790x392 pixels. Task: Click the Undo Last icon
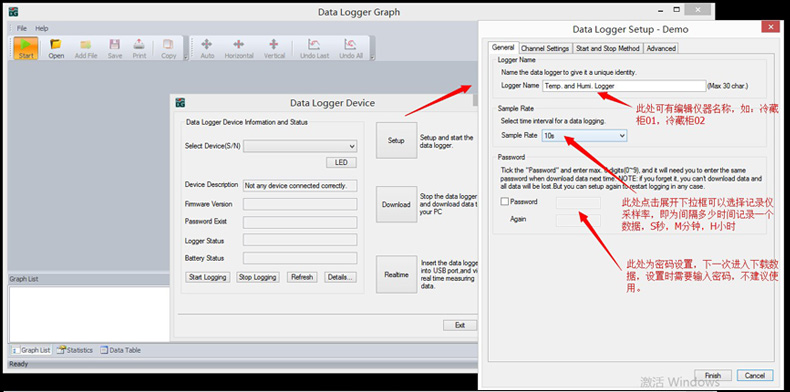(x=314, y=48)
